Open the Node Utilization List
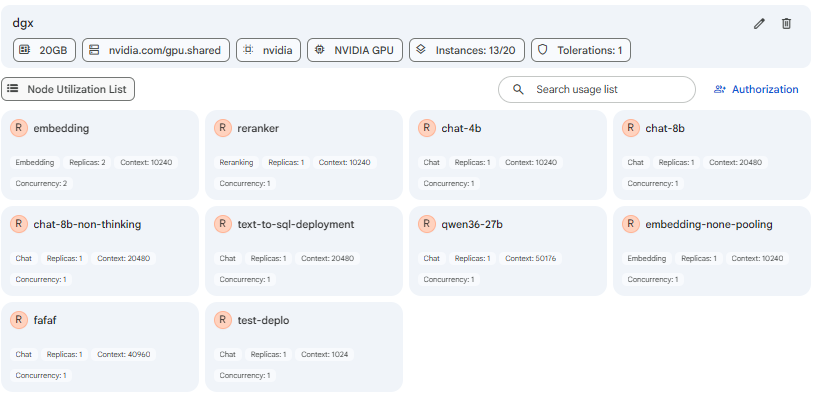 (68, 89)
